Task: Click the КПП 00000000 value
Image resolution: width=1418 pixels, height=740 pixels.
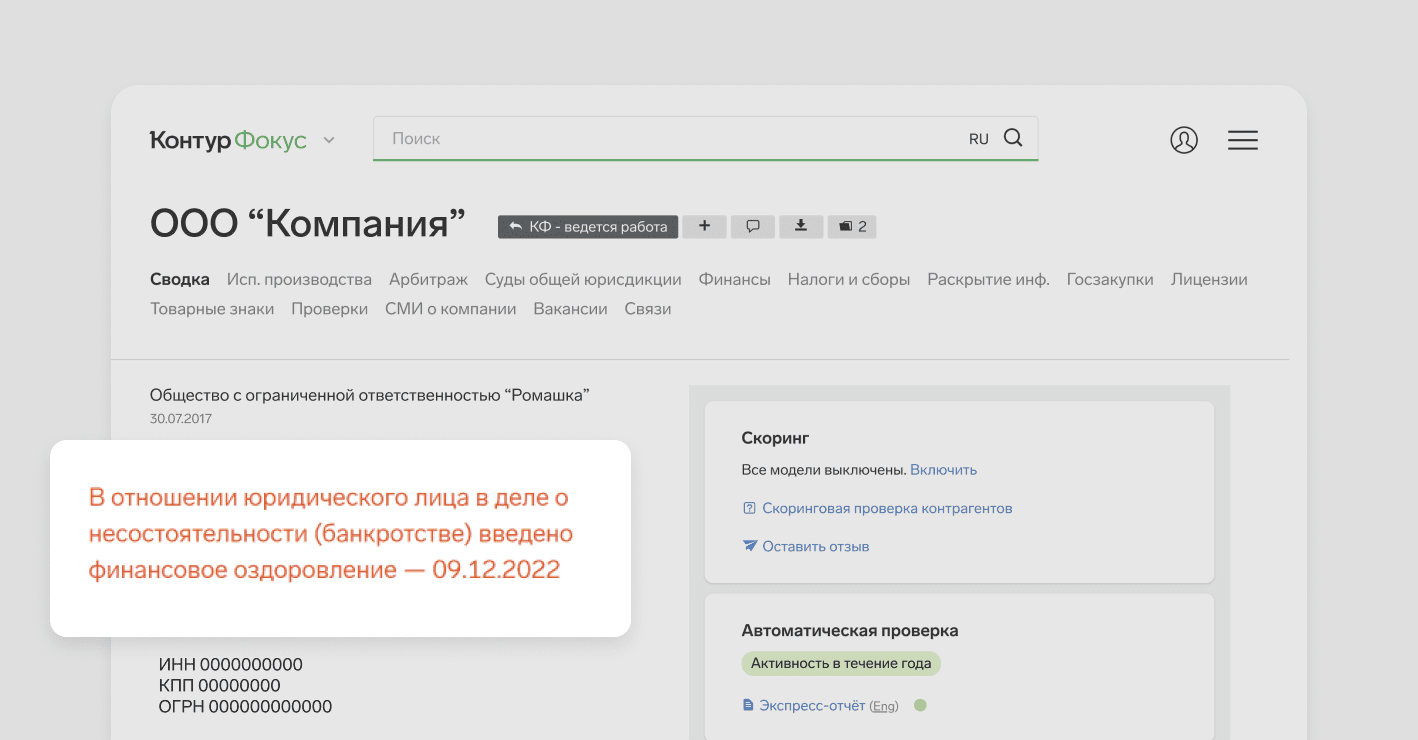Action: [x=220, y=686]
